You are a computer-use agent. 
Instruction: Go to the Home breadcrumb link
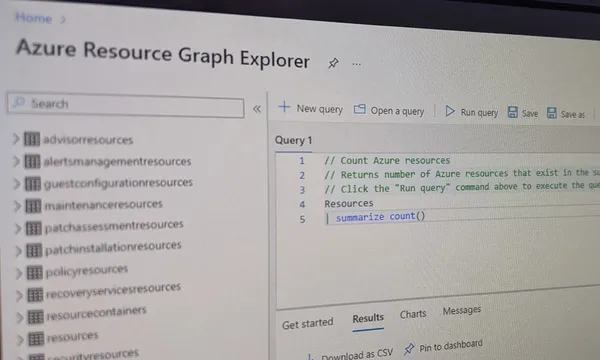[x=34, y=18]
